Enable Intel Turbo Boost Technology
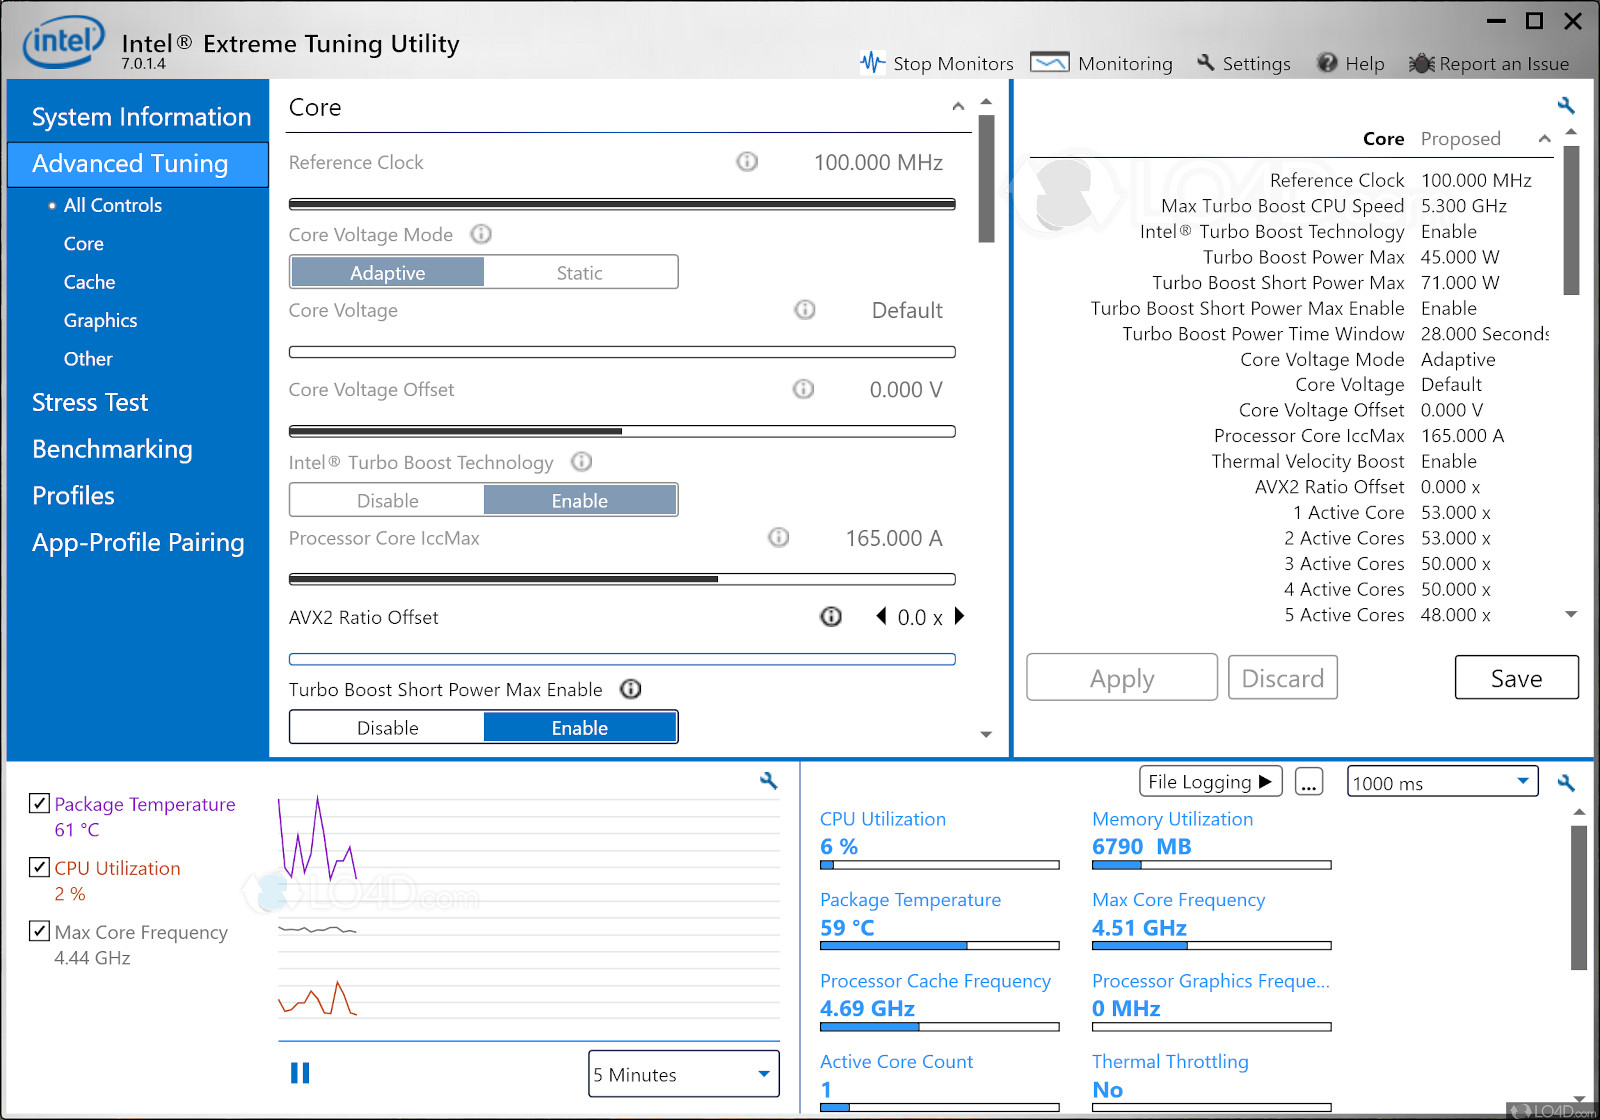The height and width of the screenshot is (1120, 1600). [x=580, y=500]
